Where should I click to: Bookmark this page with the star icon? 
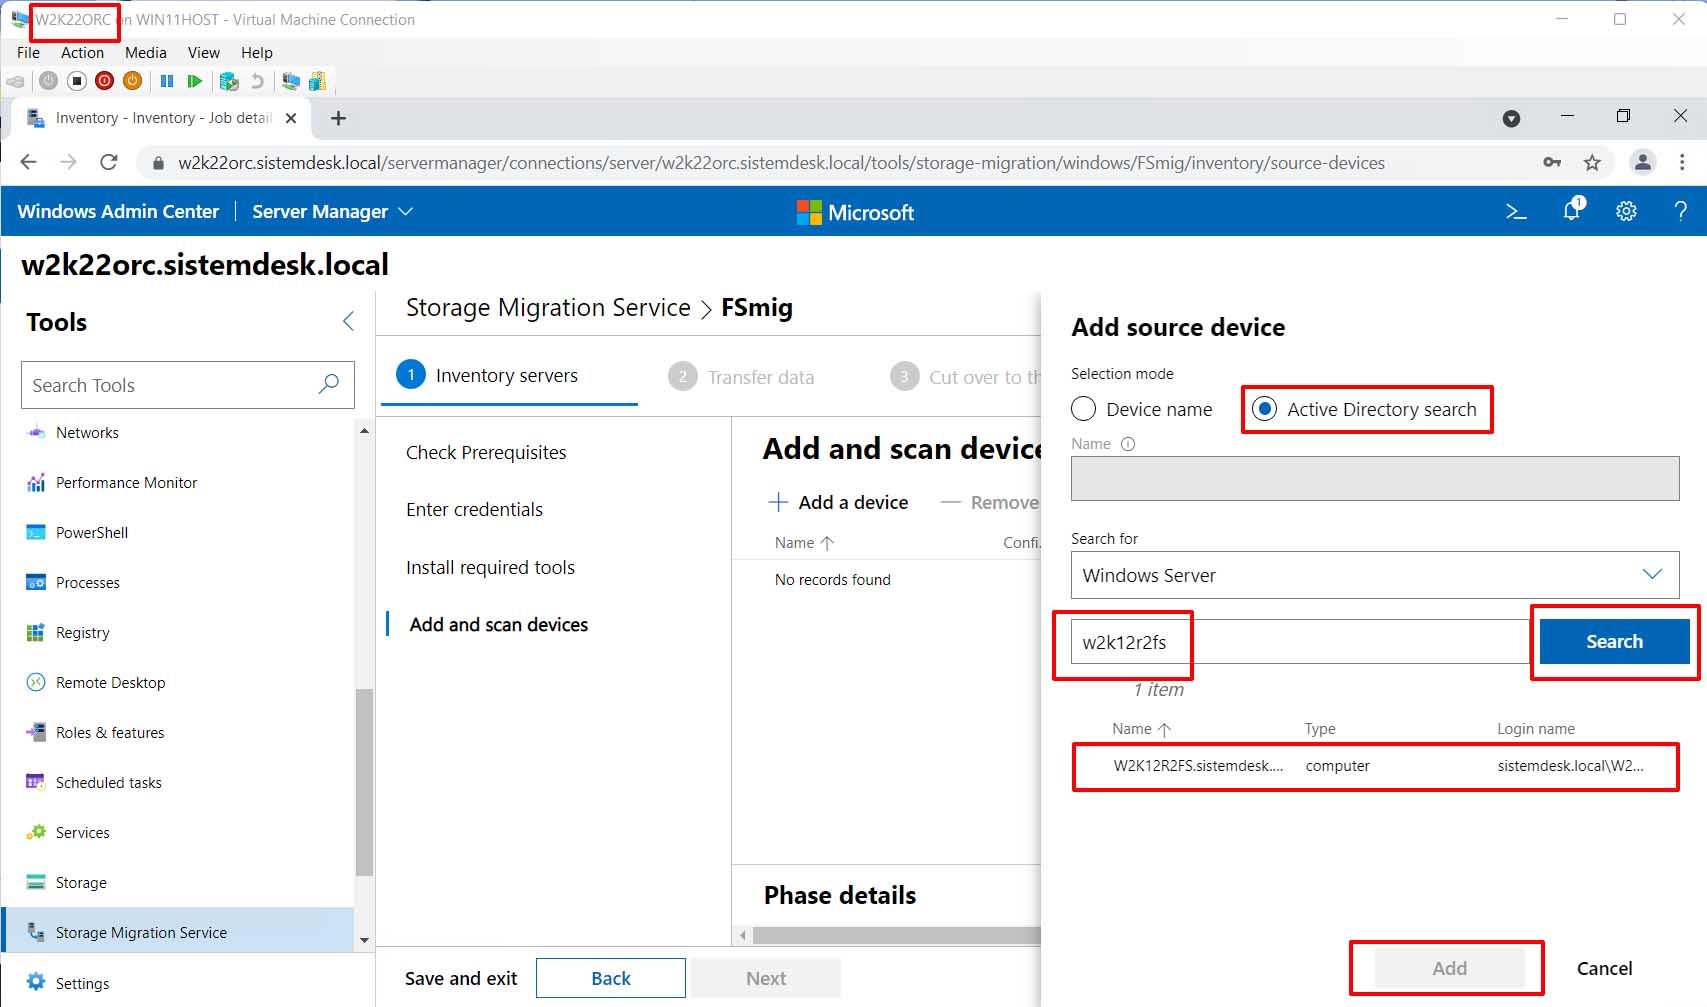1592,162
